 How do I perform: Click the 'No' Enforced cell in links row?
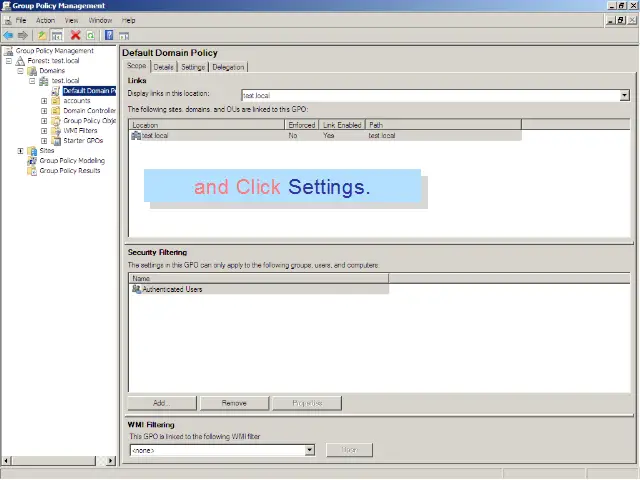[x=293, y=136]
